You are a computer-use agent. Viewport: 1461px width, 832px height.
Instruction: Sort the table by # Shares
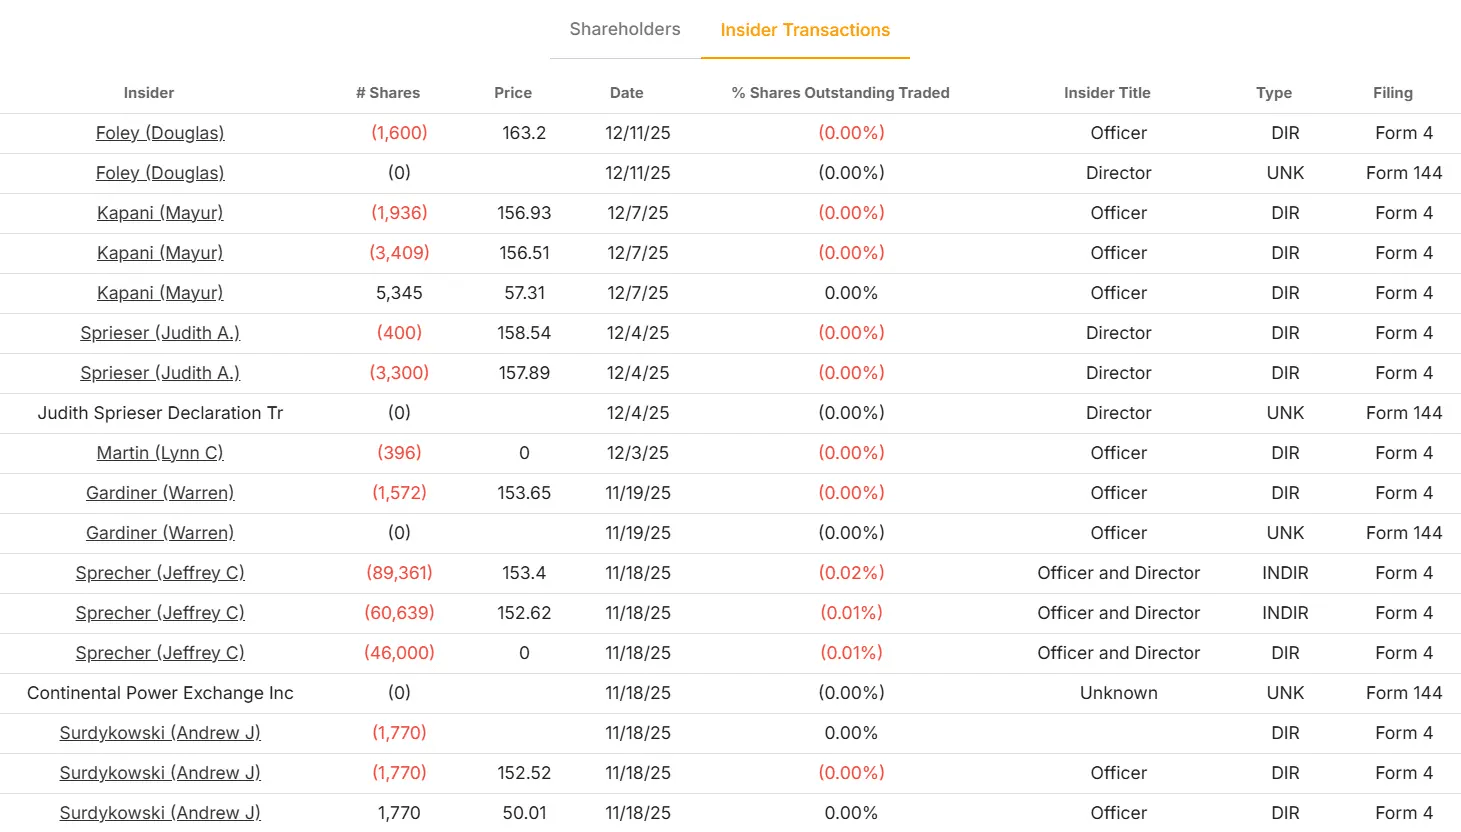388,92
